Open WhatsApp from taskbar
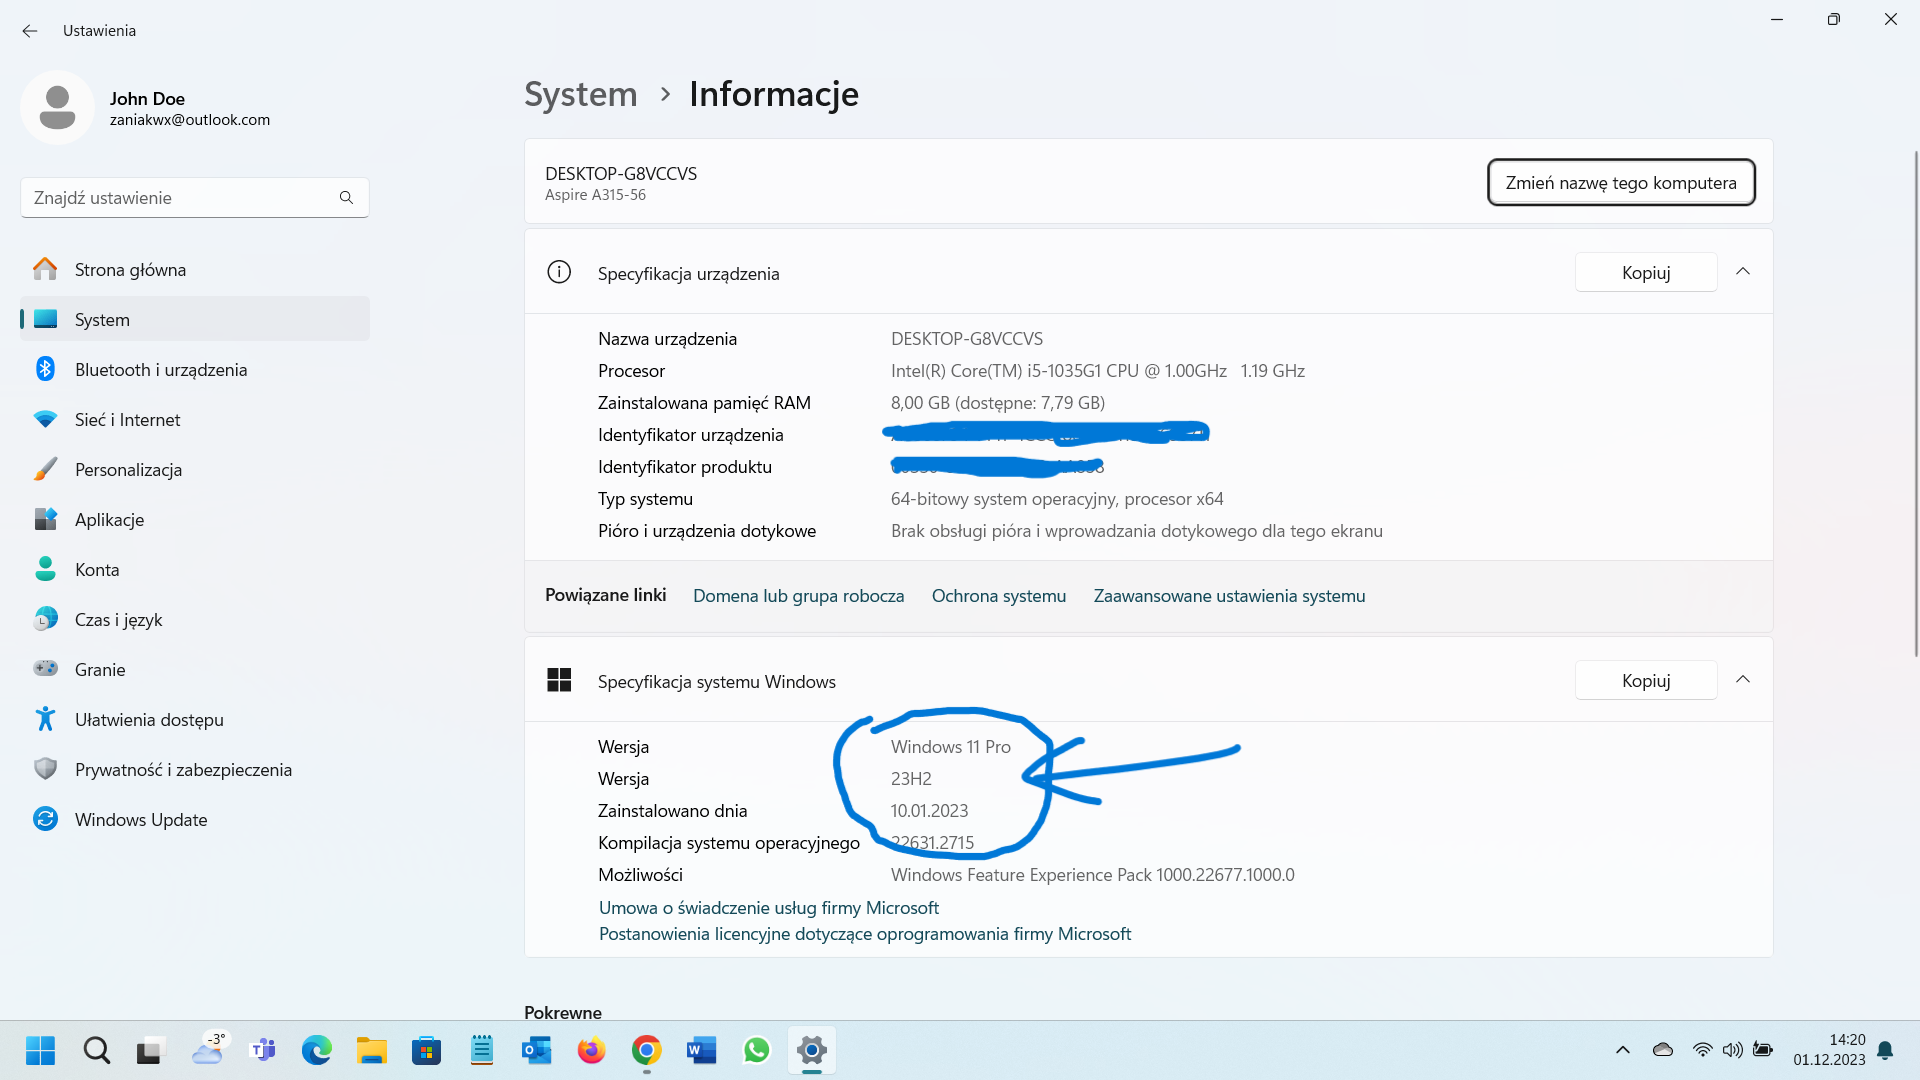 [757, 1050]
